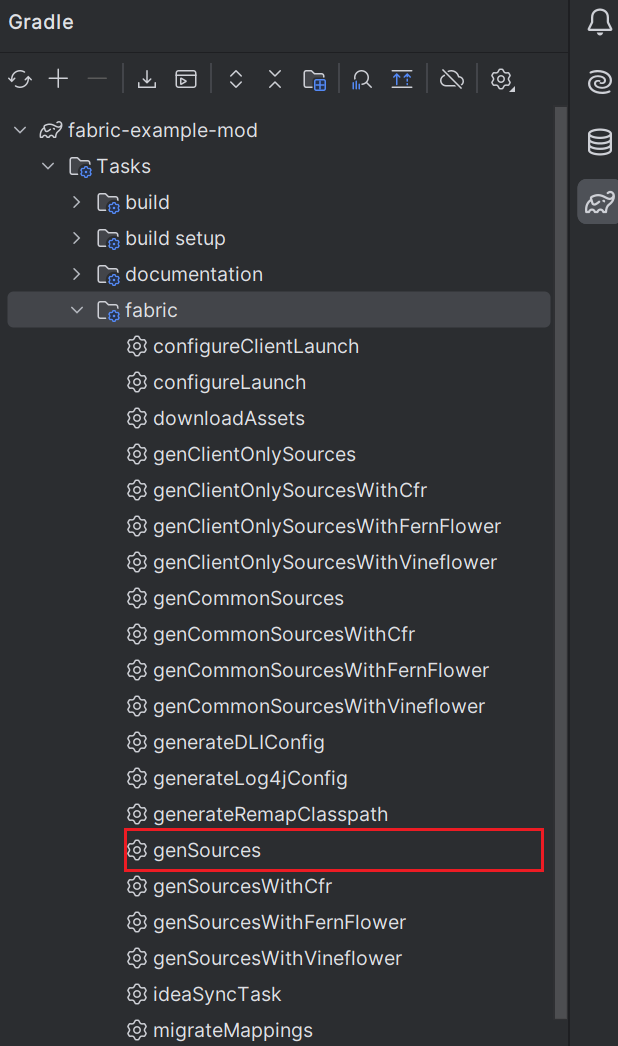Select the genSourcesWithFernFlower task
The image size is (618, 1046).
280,923
